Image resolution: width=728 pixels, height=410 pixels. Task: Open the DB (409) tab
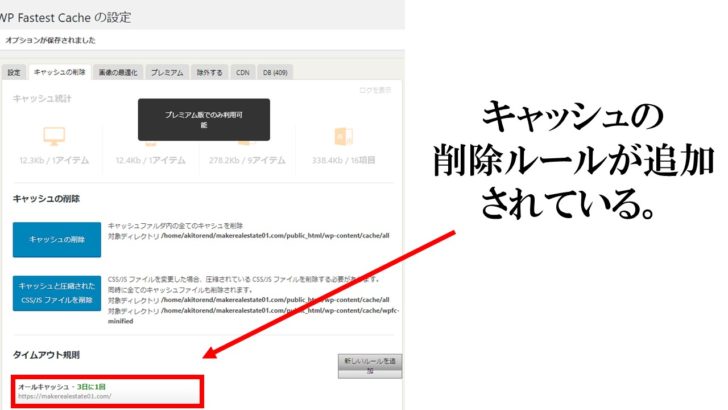[275, 72]
